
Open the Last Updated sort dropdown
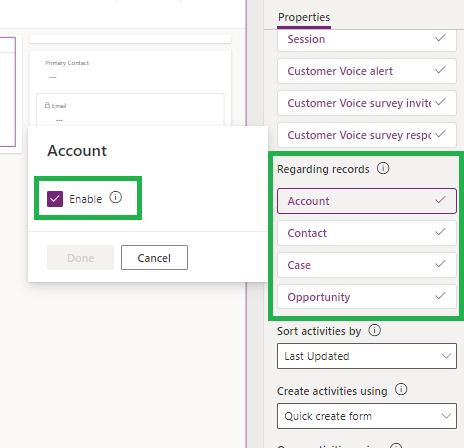[367, 356]
